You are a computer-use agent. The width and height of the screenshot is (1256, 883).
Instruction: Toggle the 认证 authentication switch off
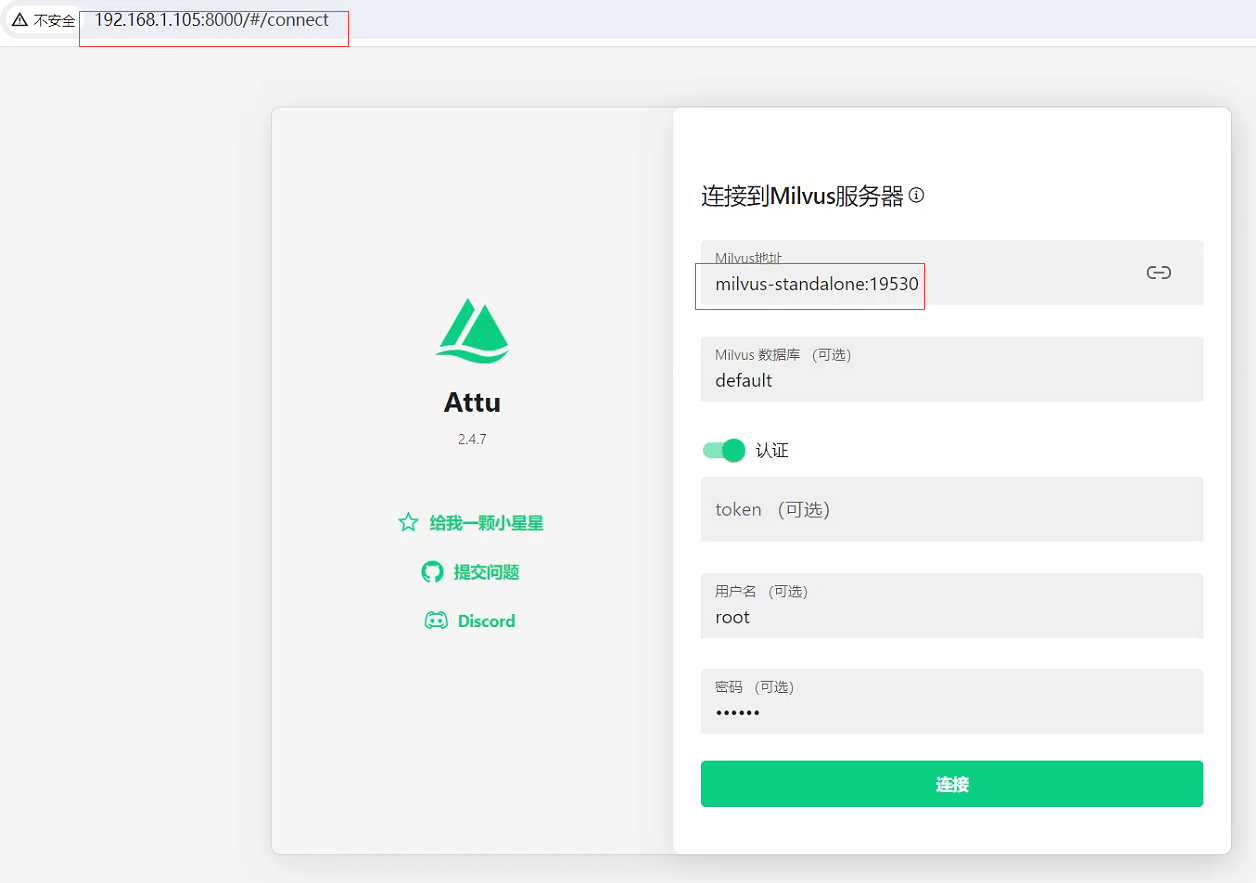tap(724, 450)
